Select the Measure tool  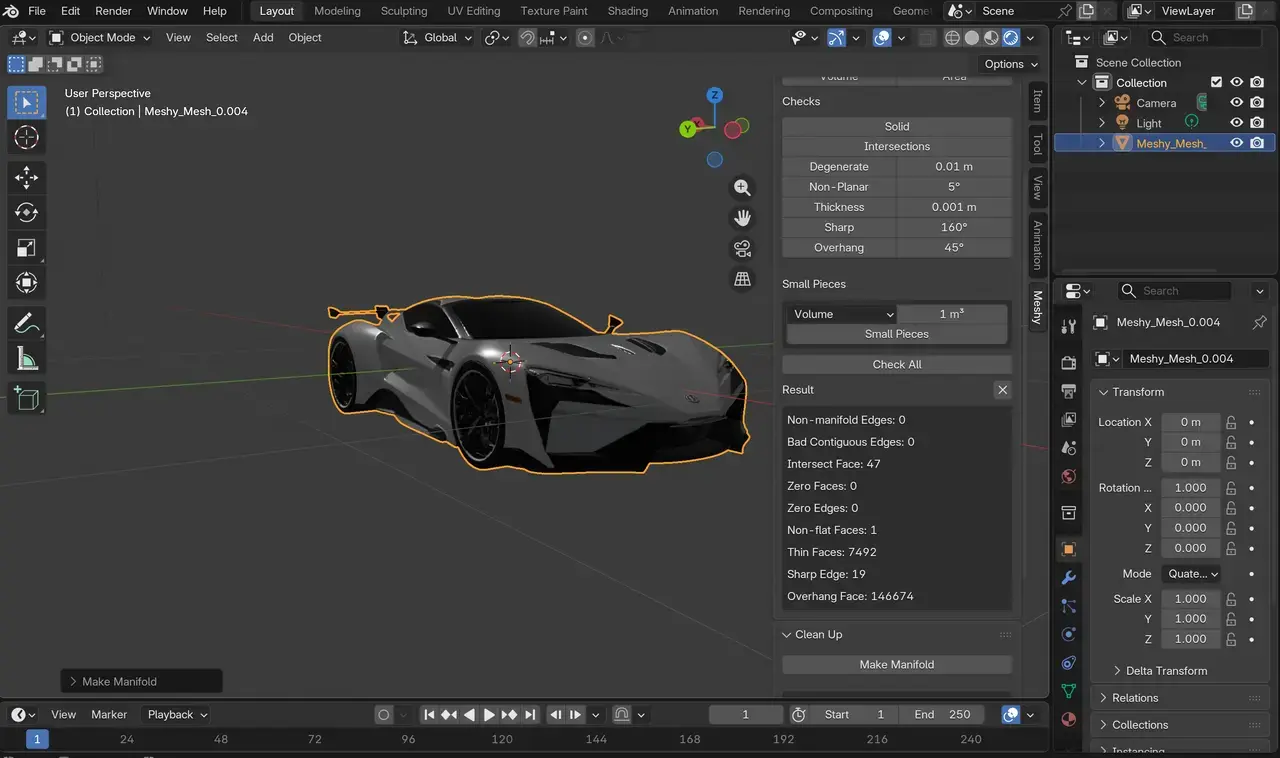point(27,359)
